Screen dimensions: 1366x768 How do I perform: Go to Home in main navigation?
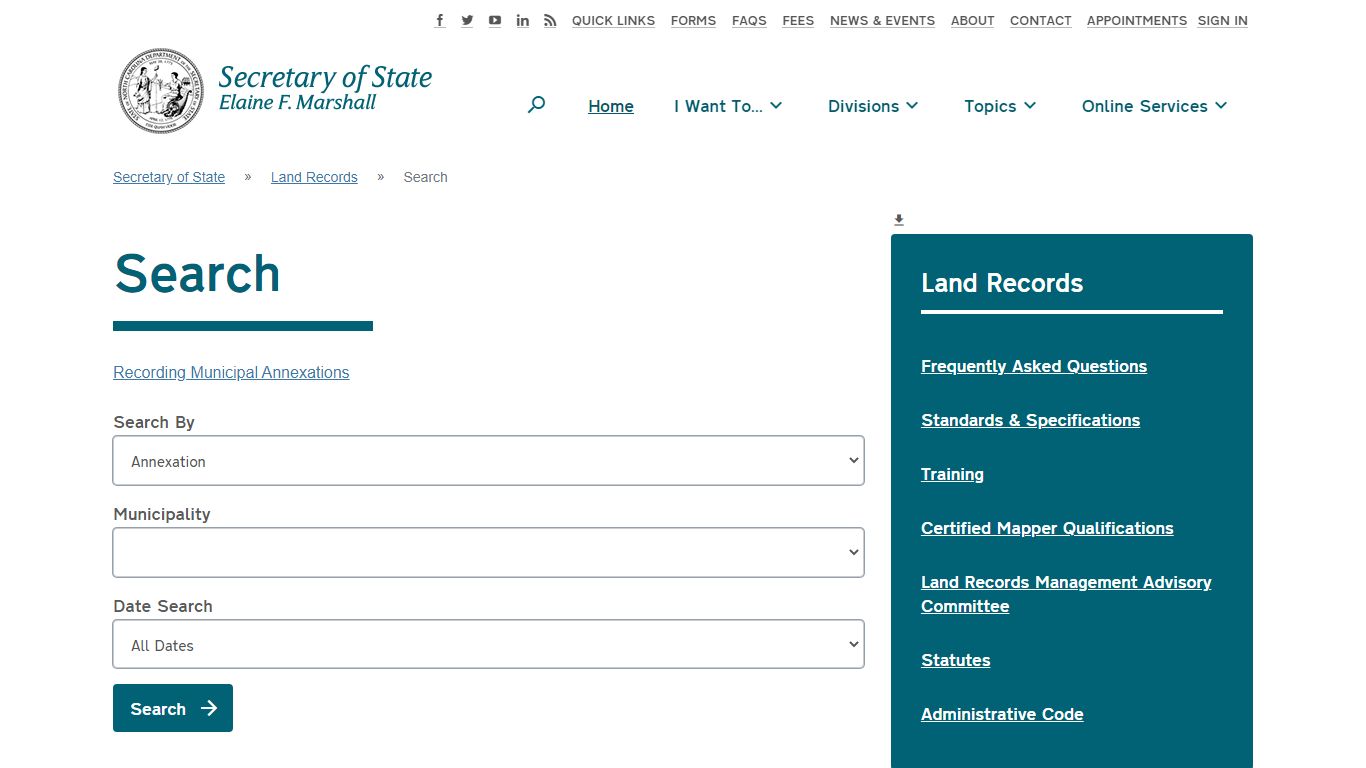[611, 106]
